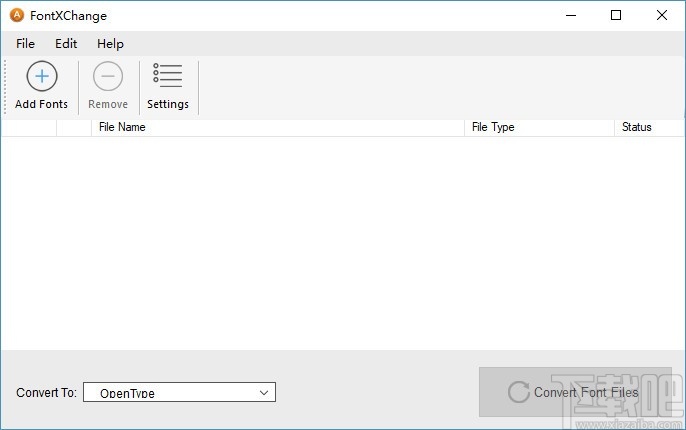Open the Help menu
Image resolution: width=686 pixels, height=430 pixels.
pos(110,44)
